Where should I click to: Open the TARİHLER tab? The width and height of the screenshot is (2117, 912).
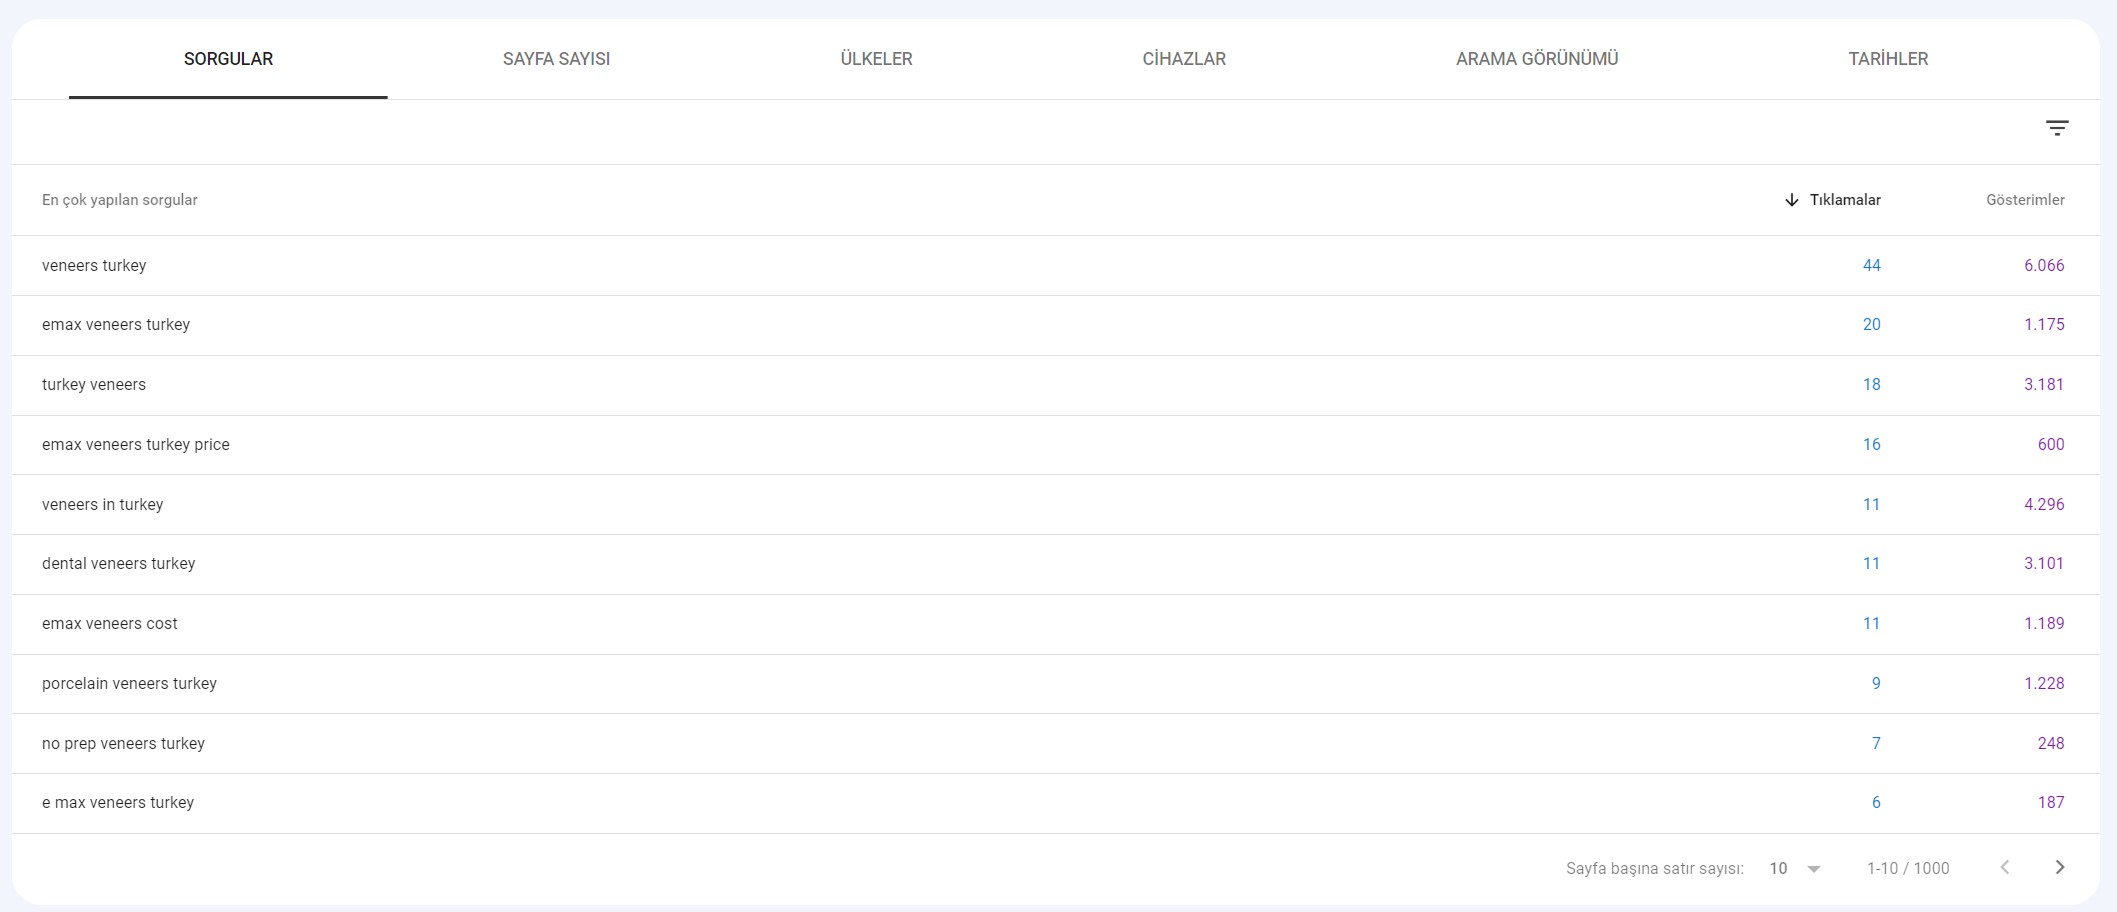coord(1887,59)
